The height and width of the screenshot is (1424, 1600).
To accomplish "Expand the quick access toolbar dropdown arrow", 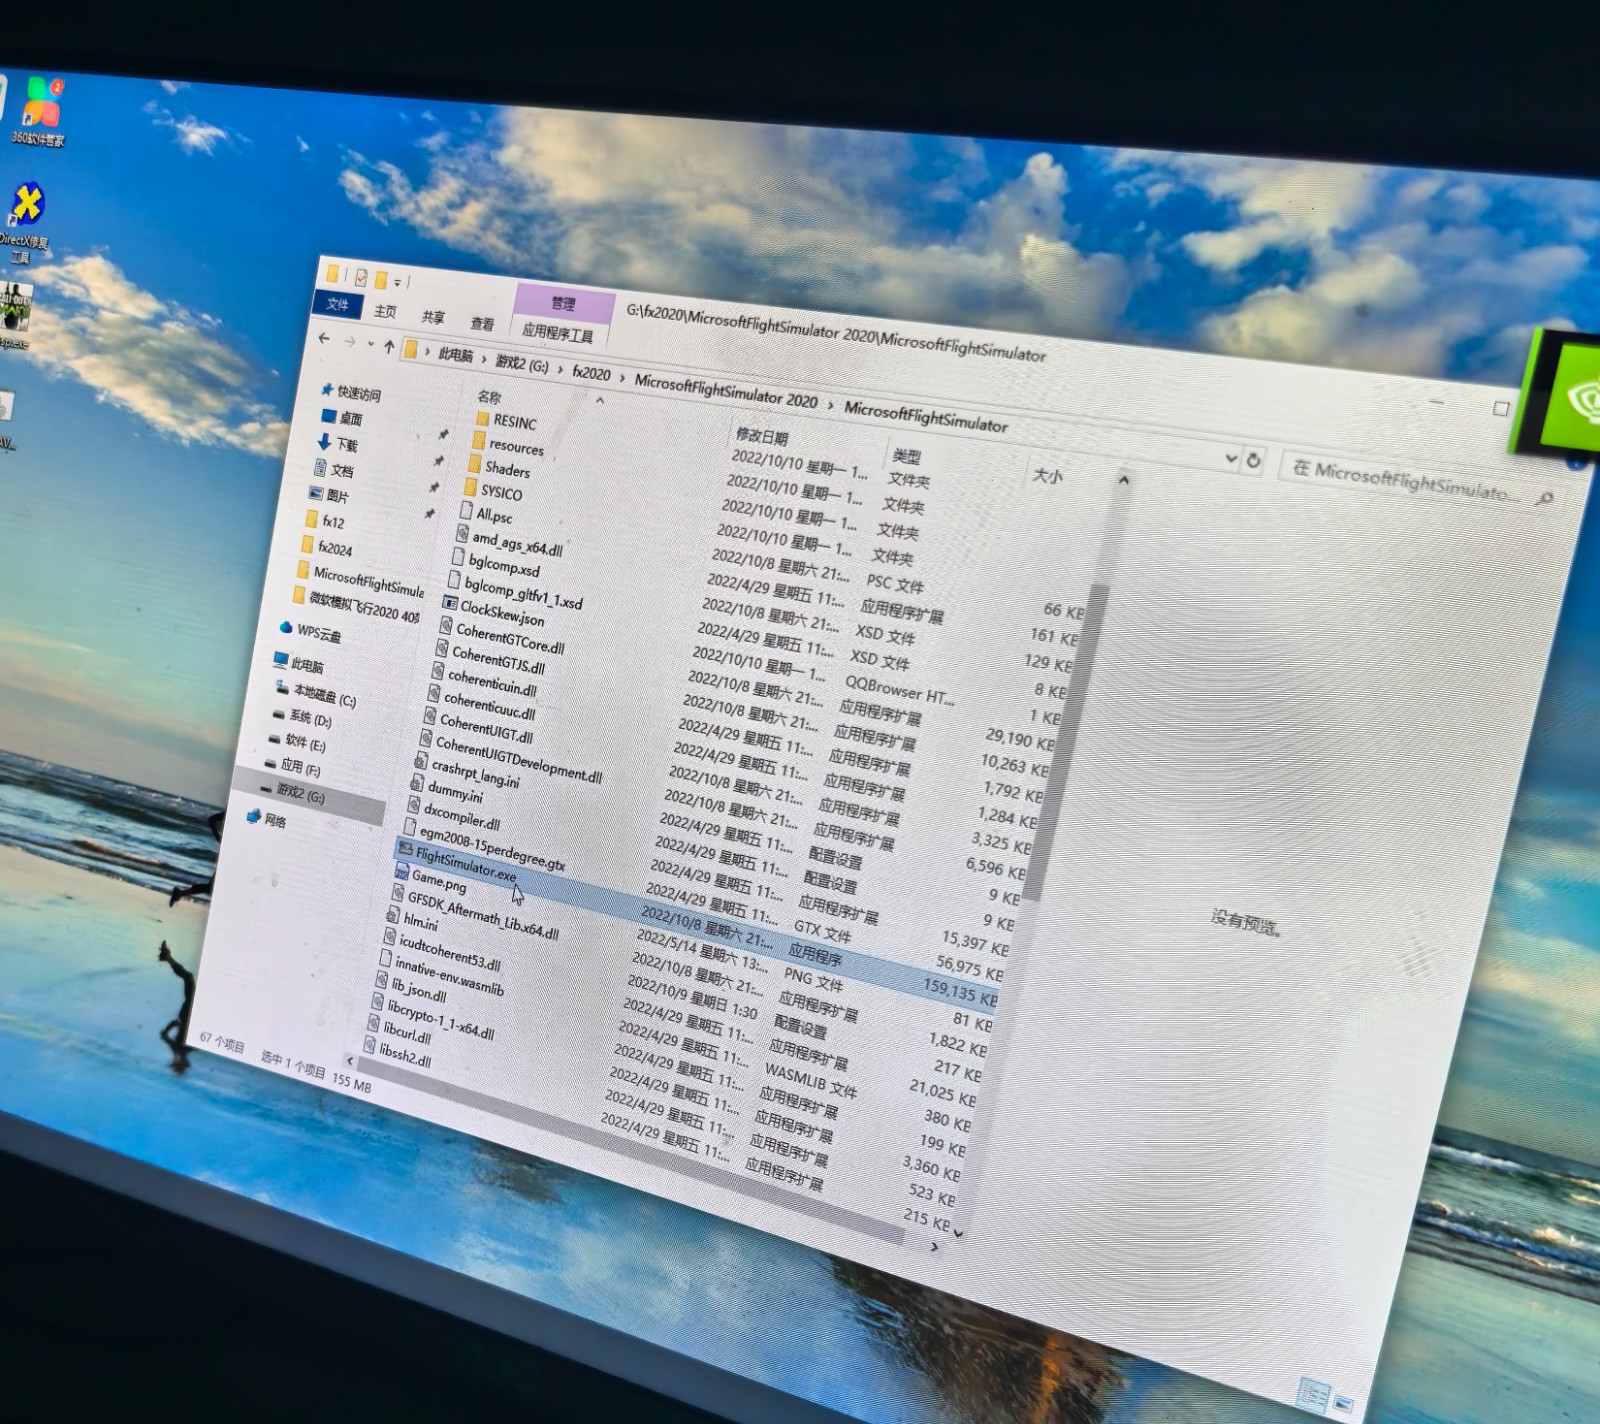I will [397, 282].
